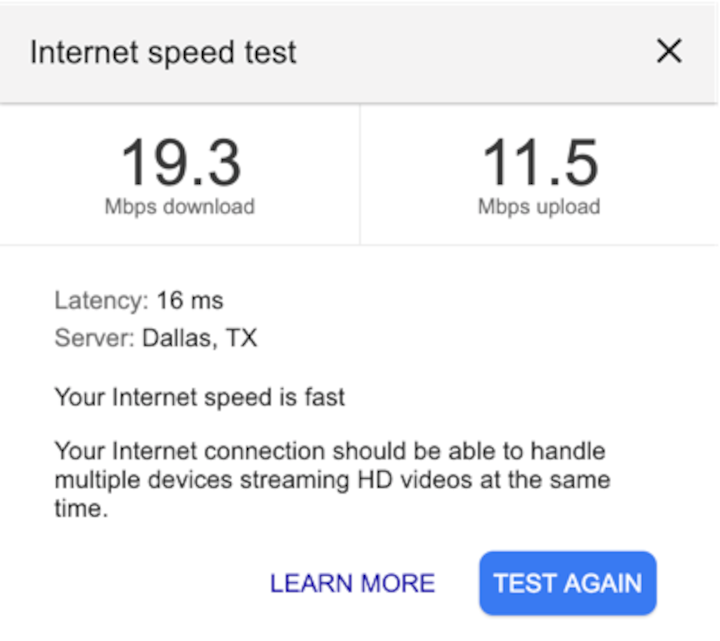
Task: Click the word "handle" in the description
Action: [x=568, y=451]
